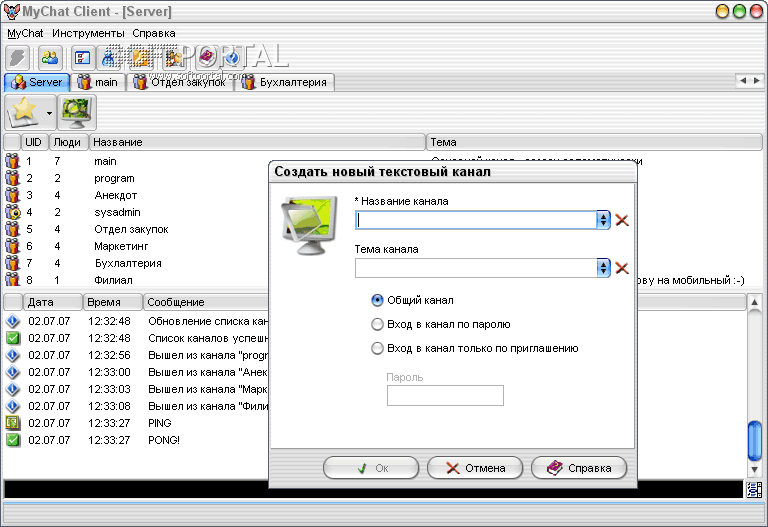Screen dimensions: 768x527
Task: Select 'Вход в канал только по приглашению'
Action: click(x=377, y=349)
